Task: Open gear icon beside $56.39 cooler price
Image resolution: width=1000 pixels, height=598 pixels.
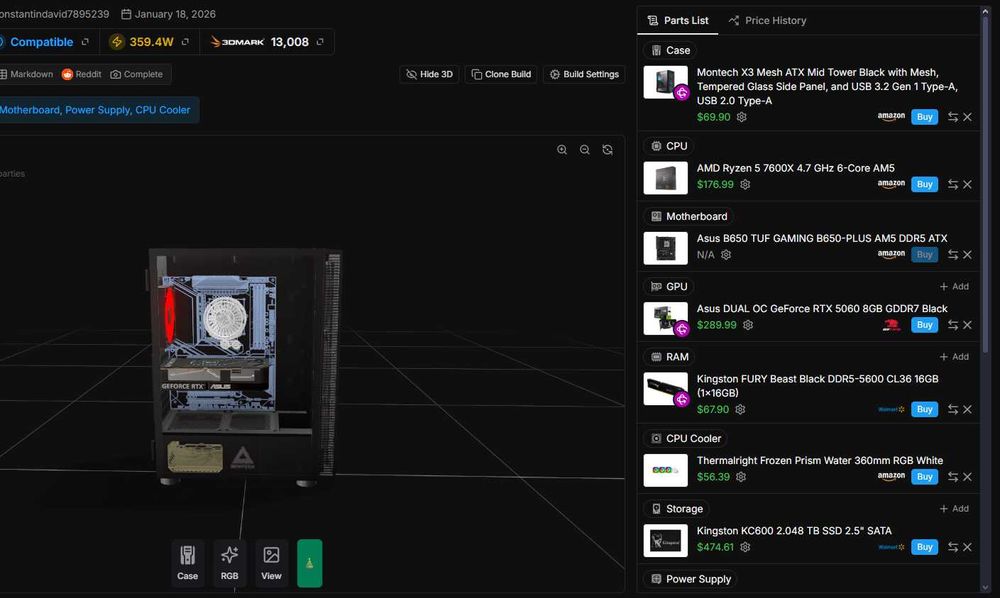Action: (740, 477)
